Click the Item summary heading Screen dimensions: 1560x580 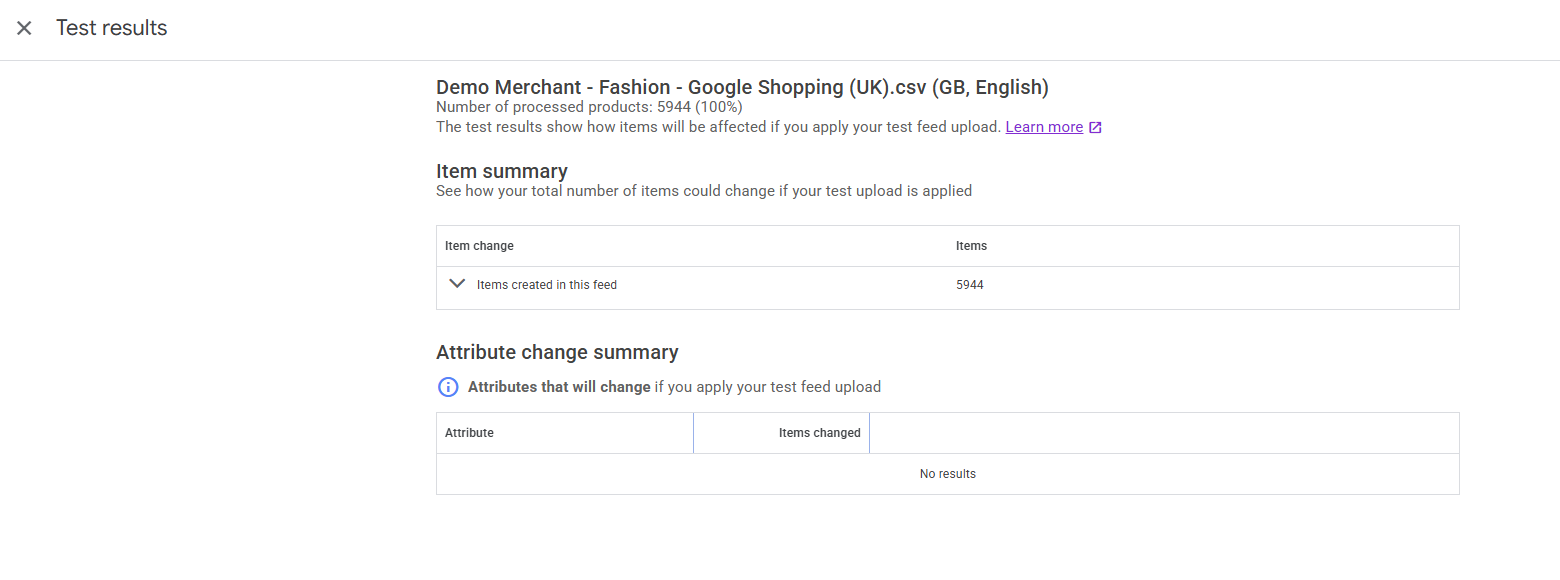pyautogui.click(x=501, y=171)
